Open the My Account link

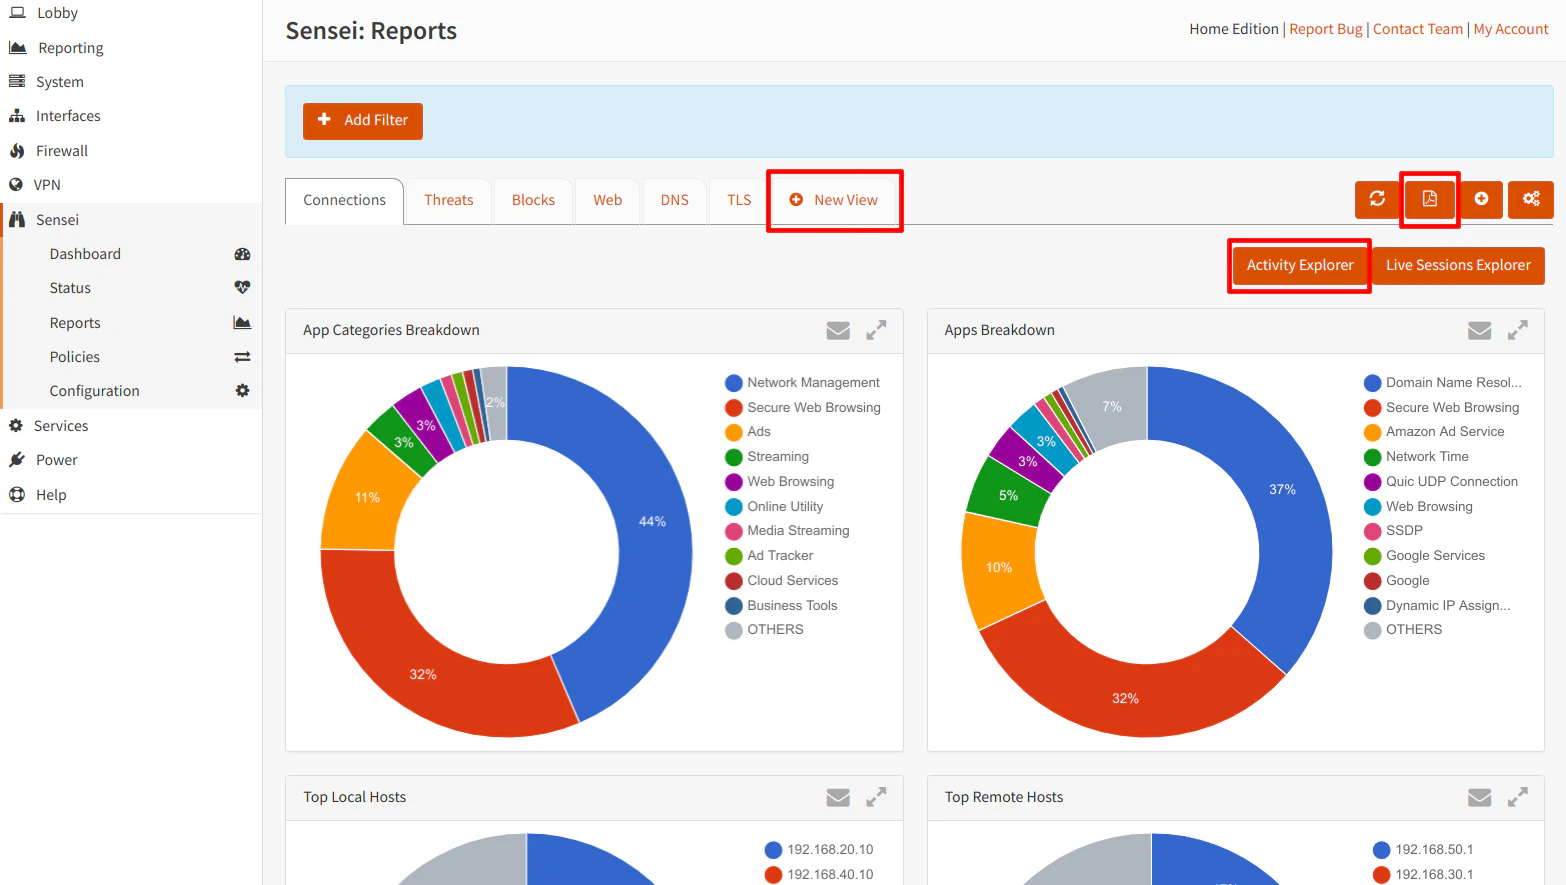[x=1510, y=29]
